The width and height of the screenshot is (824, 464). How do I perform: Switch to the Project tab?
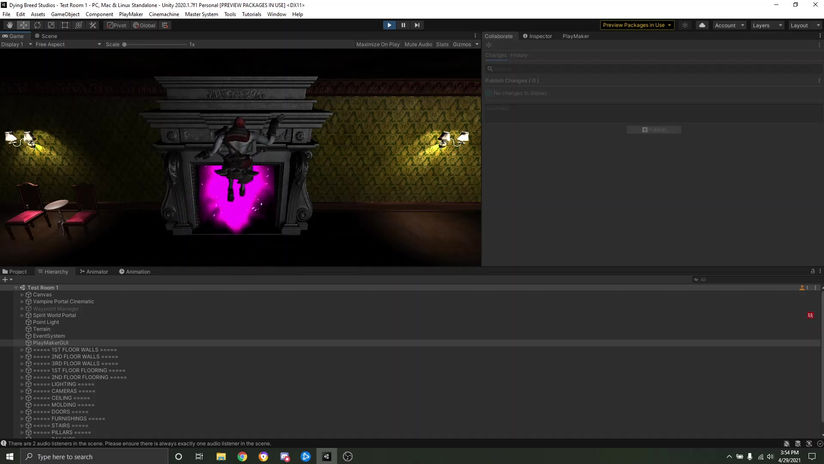click(x=14, y=272)
